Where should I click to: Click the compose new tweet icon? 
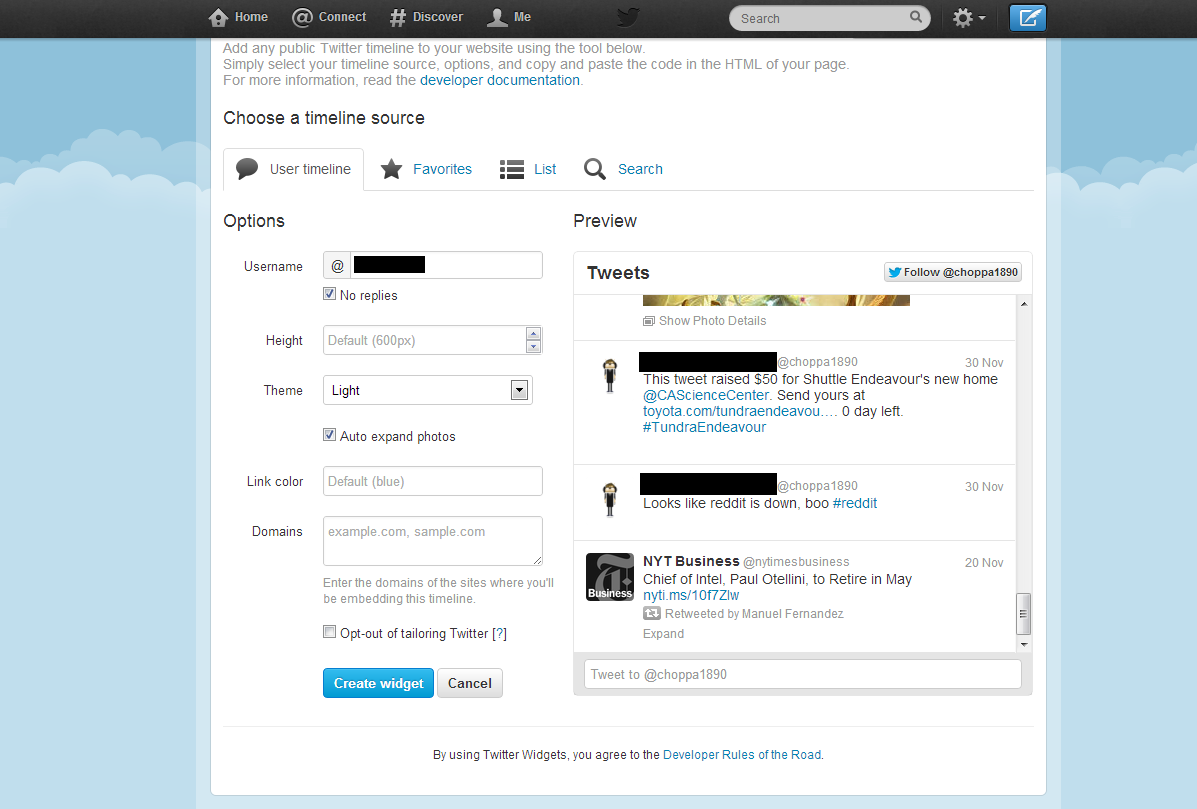(x=1028, y=18)
